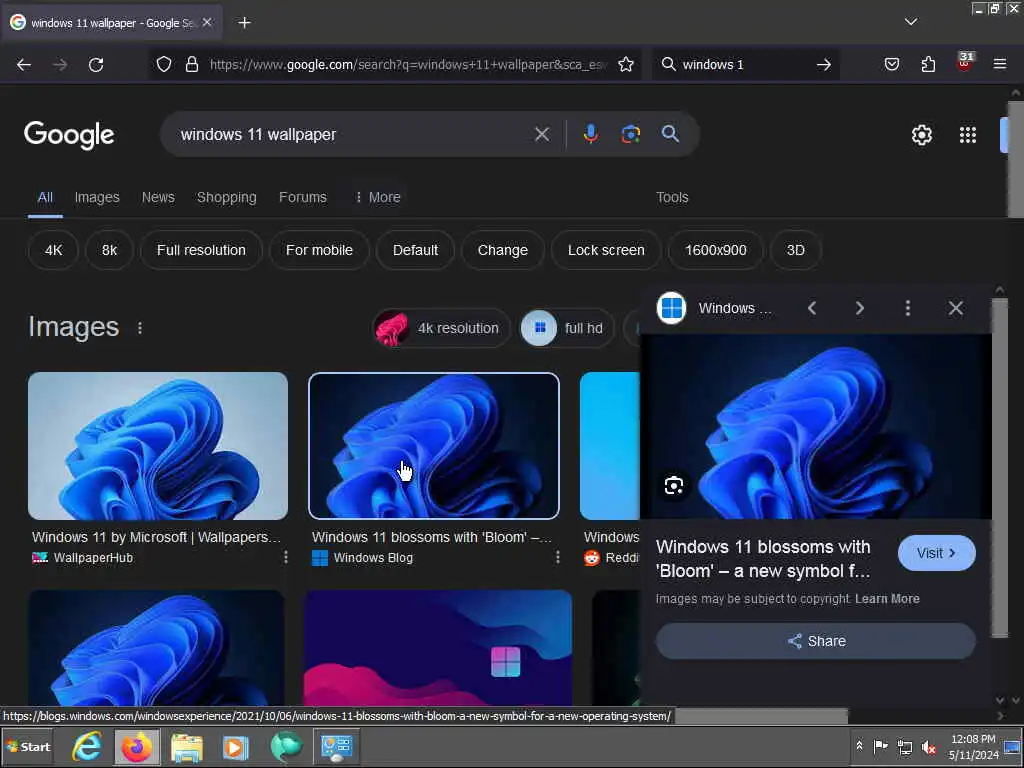Expand the list all tabs chevron
The width and height of the screenshot is (1024, 768).
(911, 22)
